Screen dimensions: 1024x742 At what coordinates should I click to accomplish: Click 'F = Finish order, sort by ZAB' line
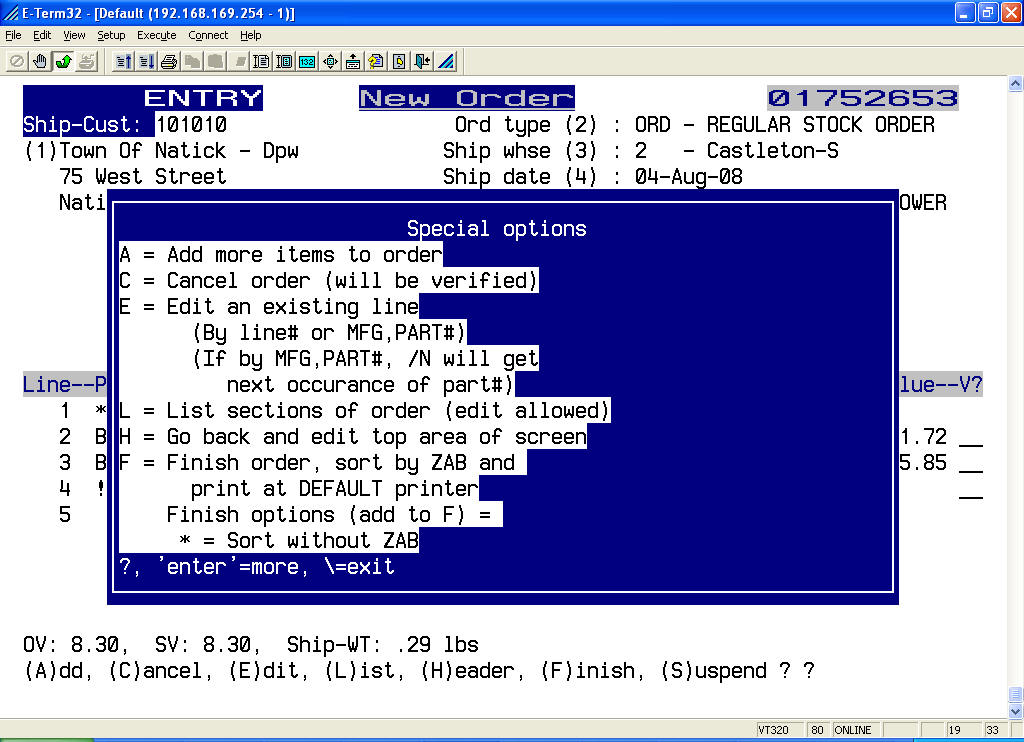point(323,462)
